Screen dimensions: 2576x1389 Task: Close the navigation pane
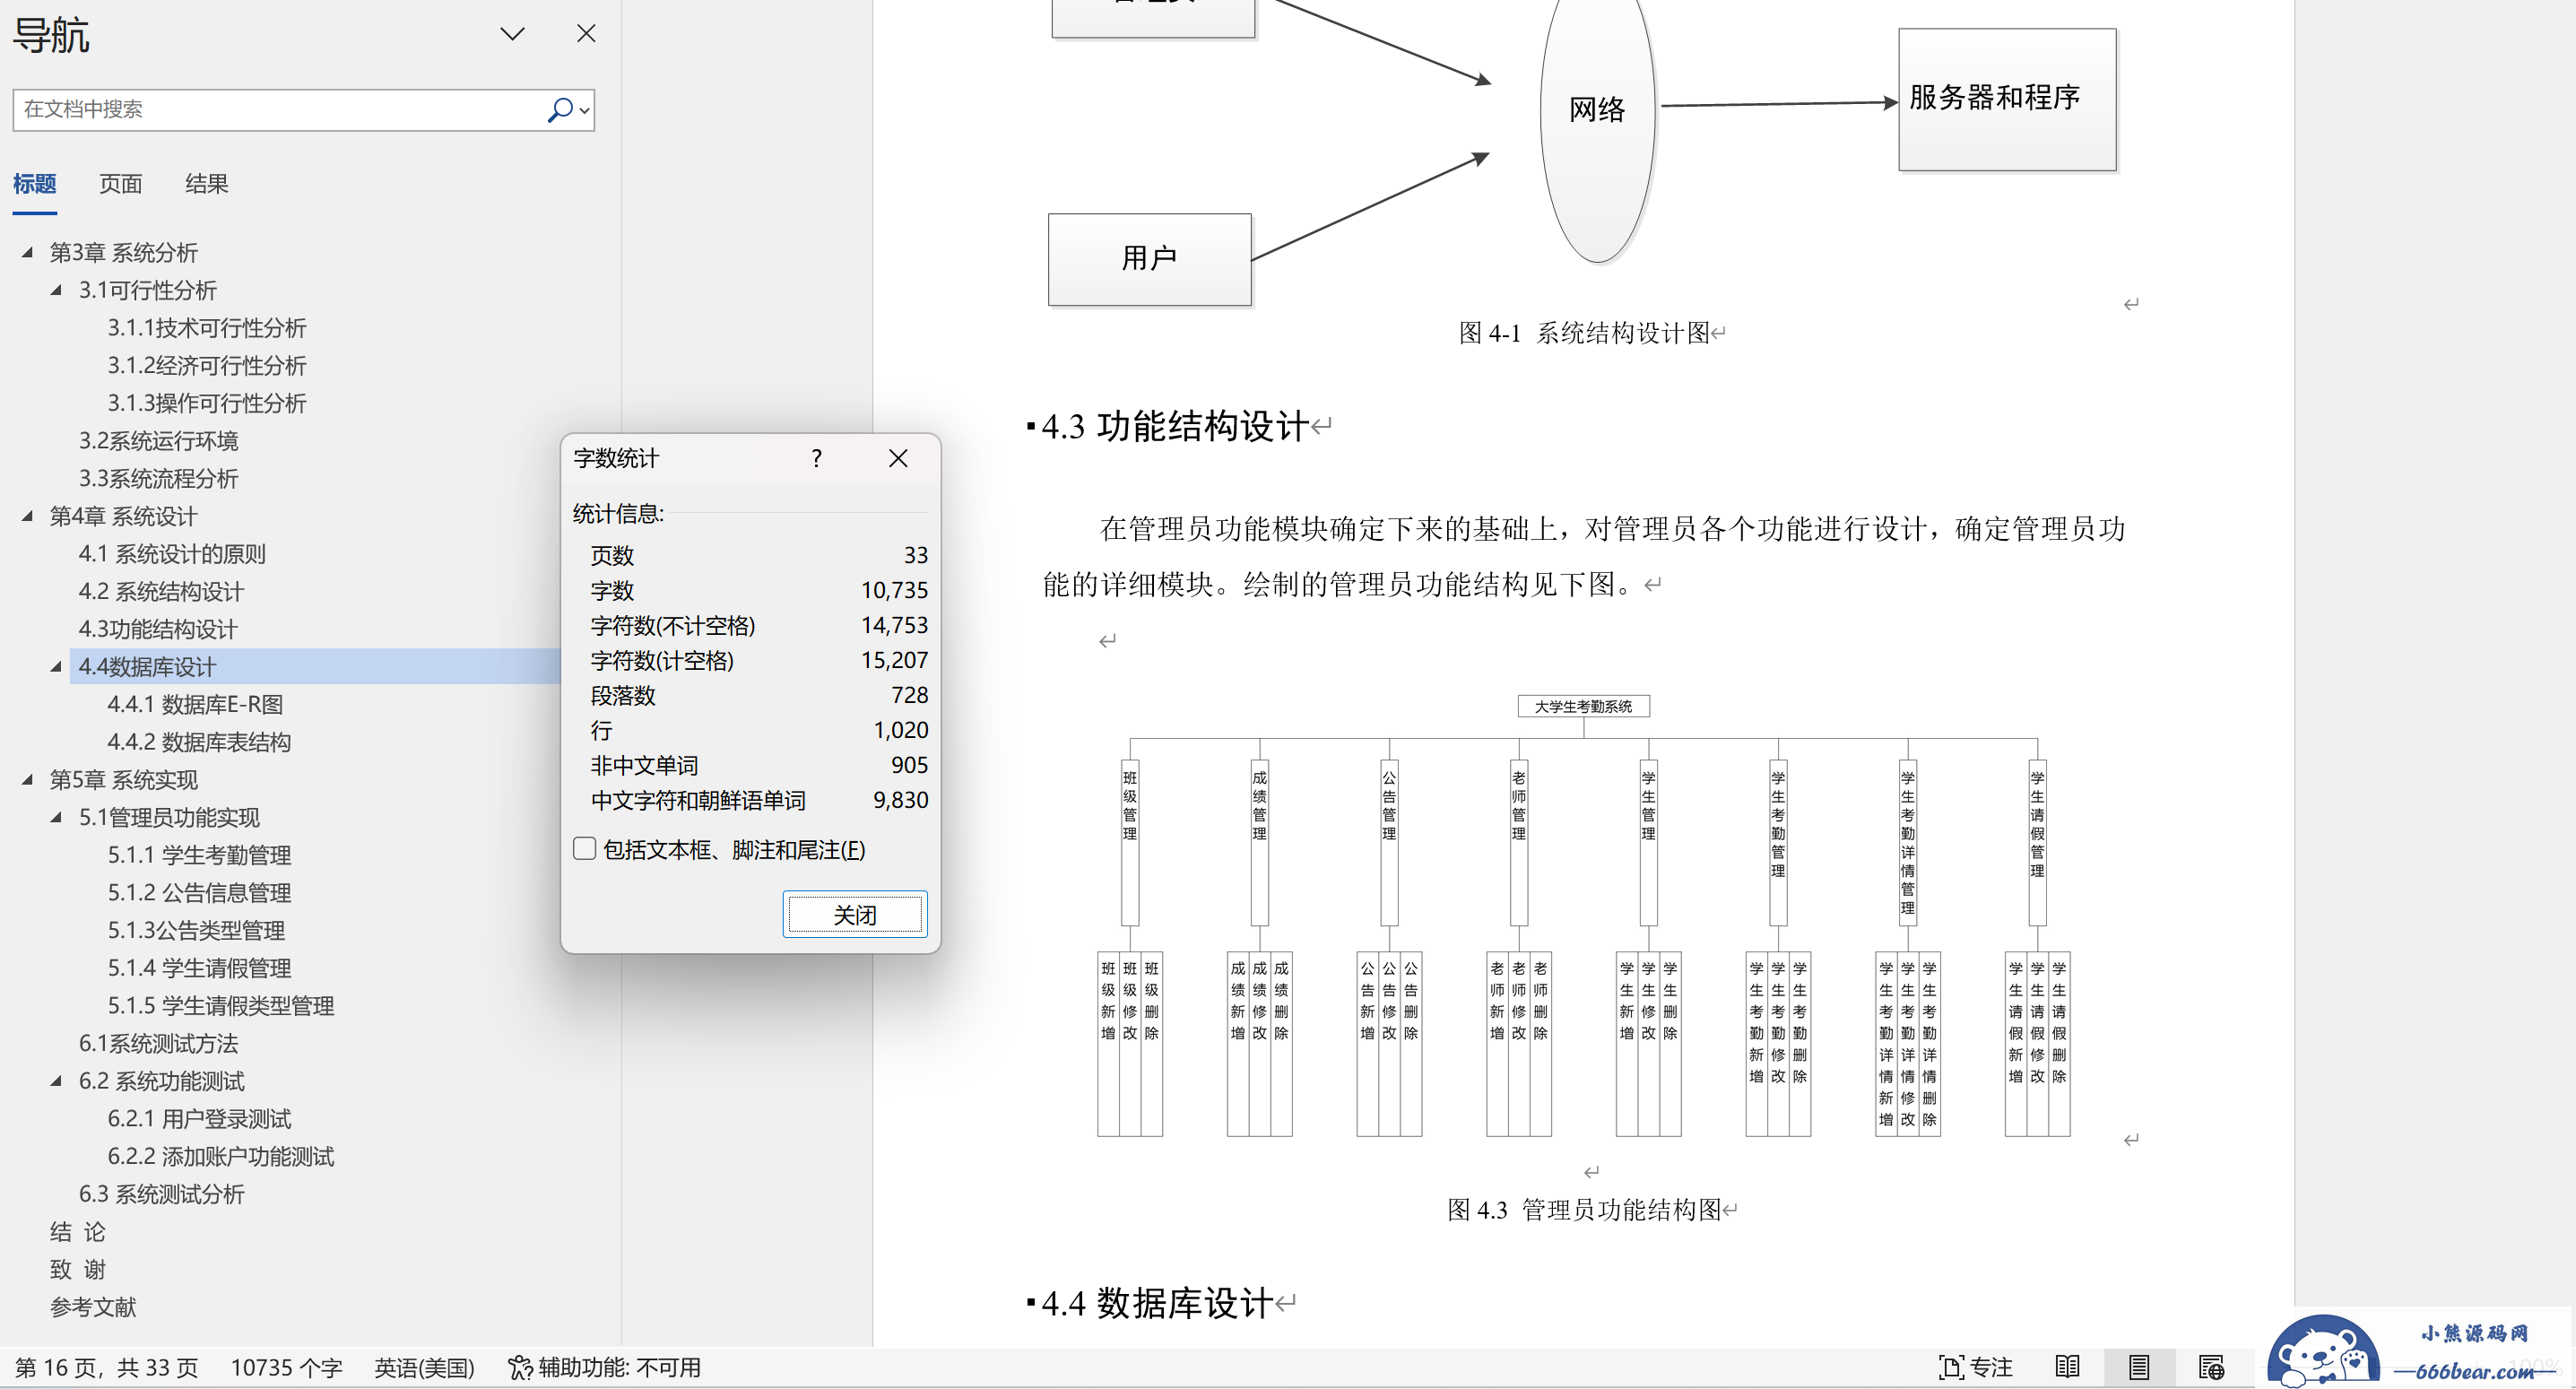coord(587,34)
